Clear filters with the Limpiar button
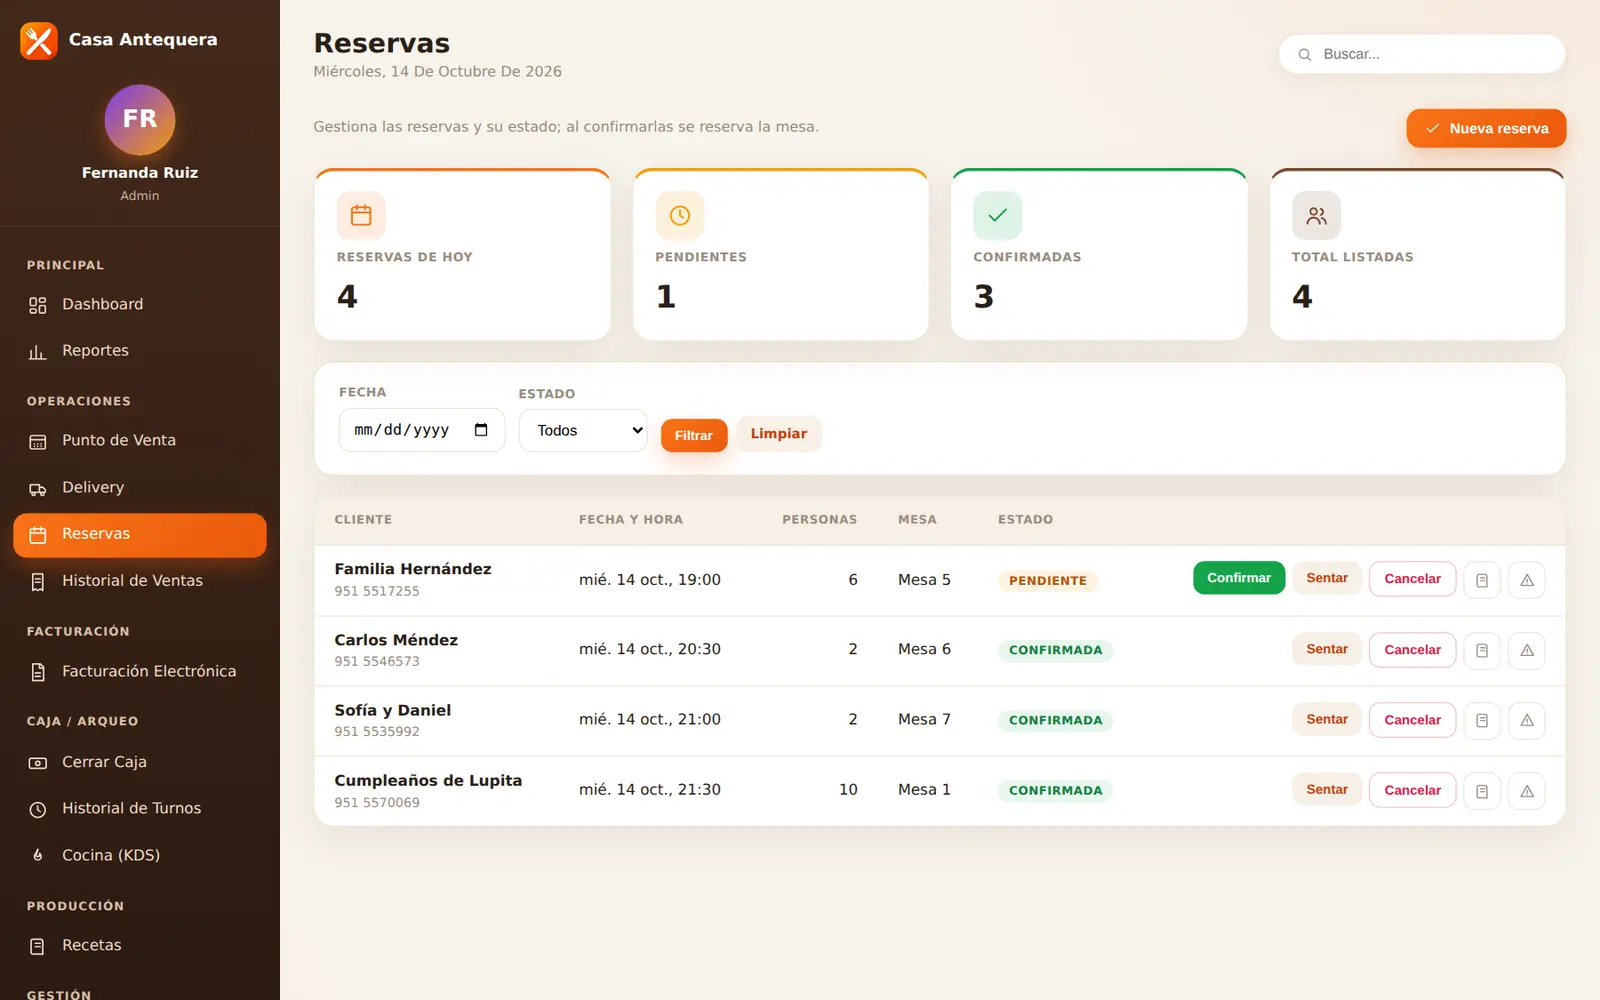1600x1000 pixels. 779,434
